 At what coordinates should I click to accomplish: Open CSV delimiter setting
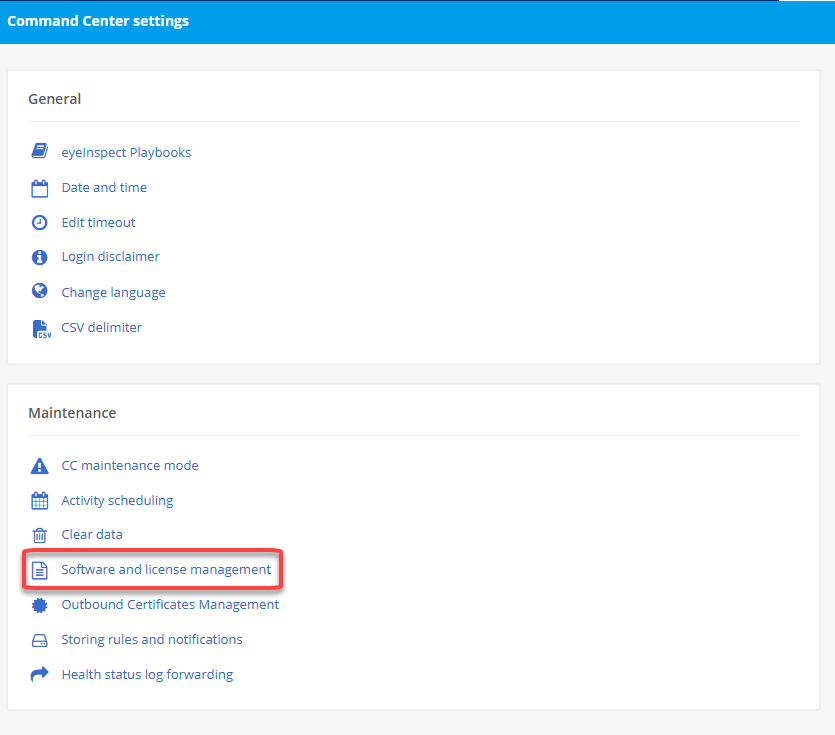click(x=102, y=328)
